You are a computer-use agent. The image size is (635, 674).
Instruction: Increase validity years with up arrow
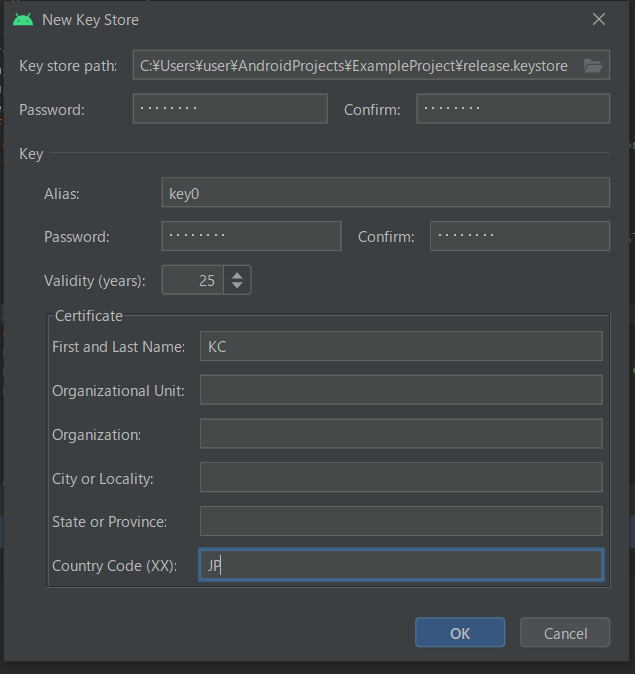[x=237, y=276]
